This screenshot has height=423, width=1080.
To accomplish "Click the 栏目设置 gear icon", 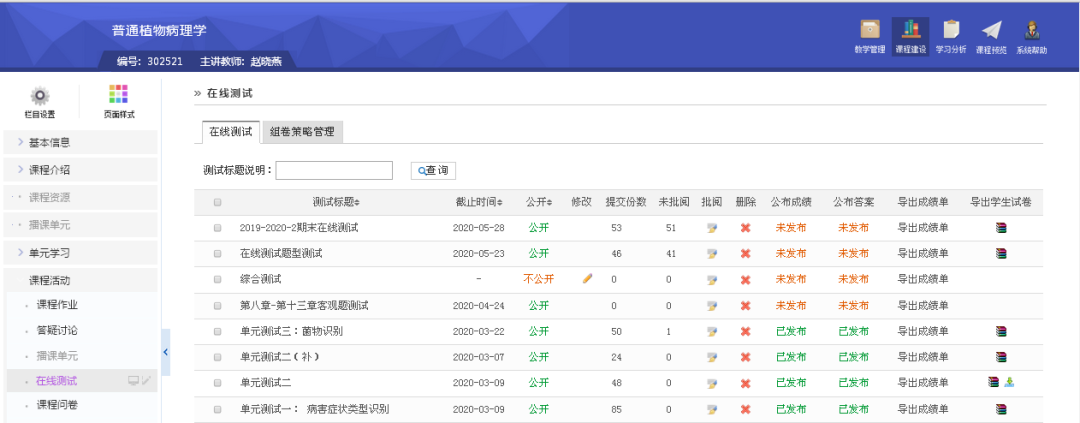I will pyautogui.click(x=40, y=96).
